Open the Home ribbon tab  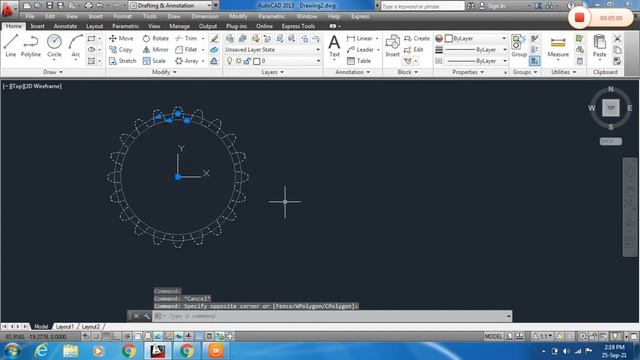tap(13, 26)
